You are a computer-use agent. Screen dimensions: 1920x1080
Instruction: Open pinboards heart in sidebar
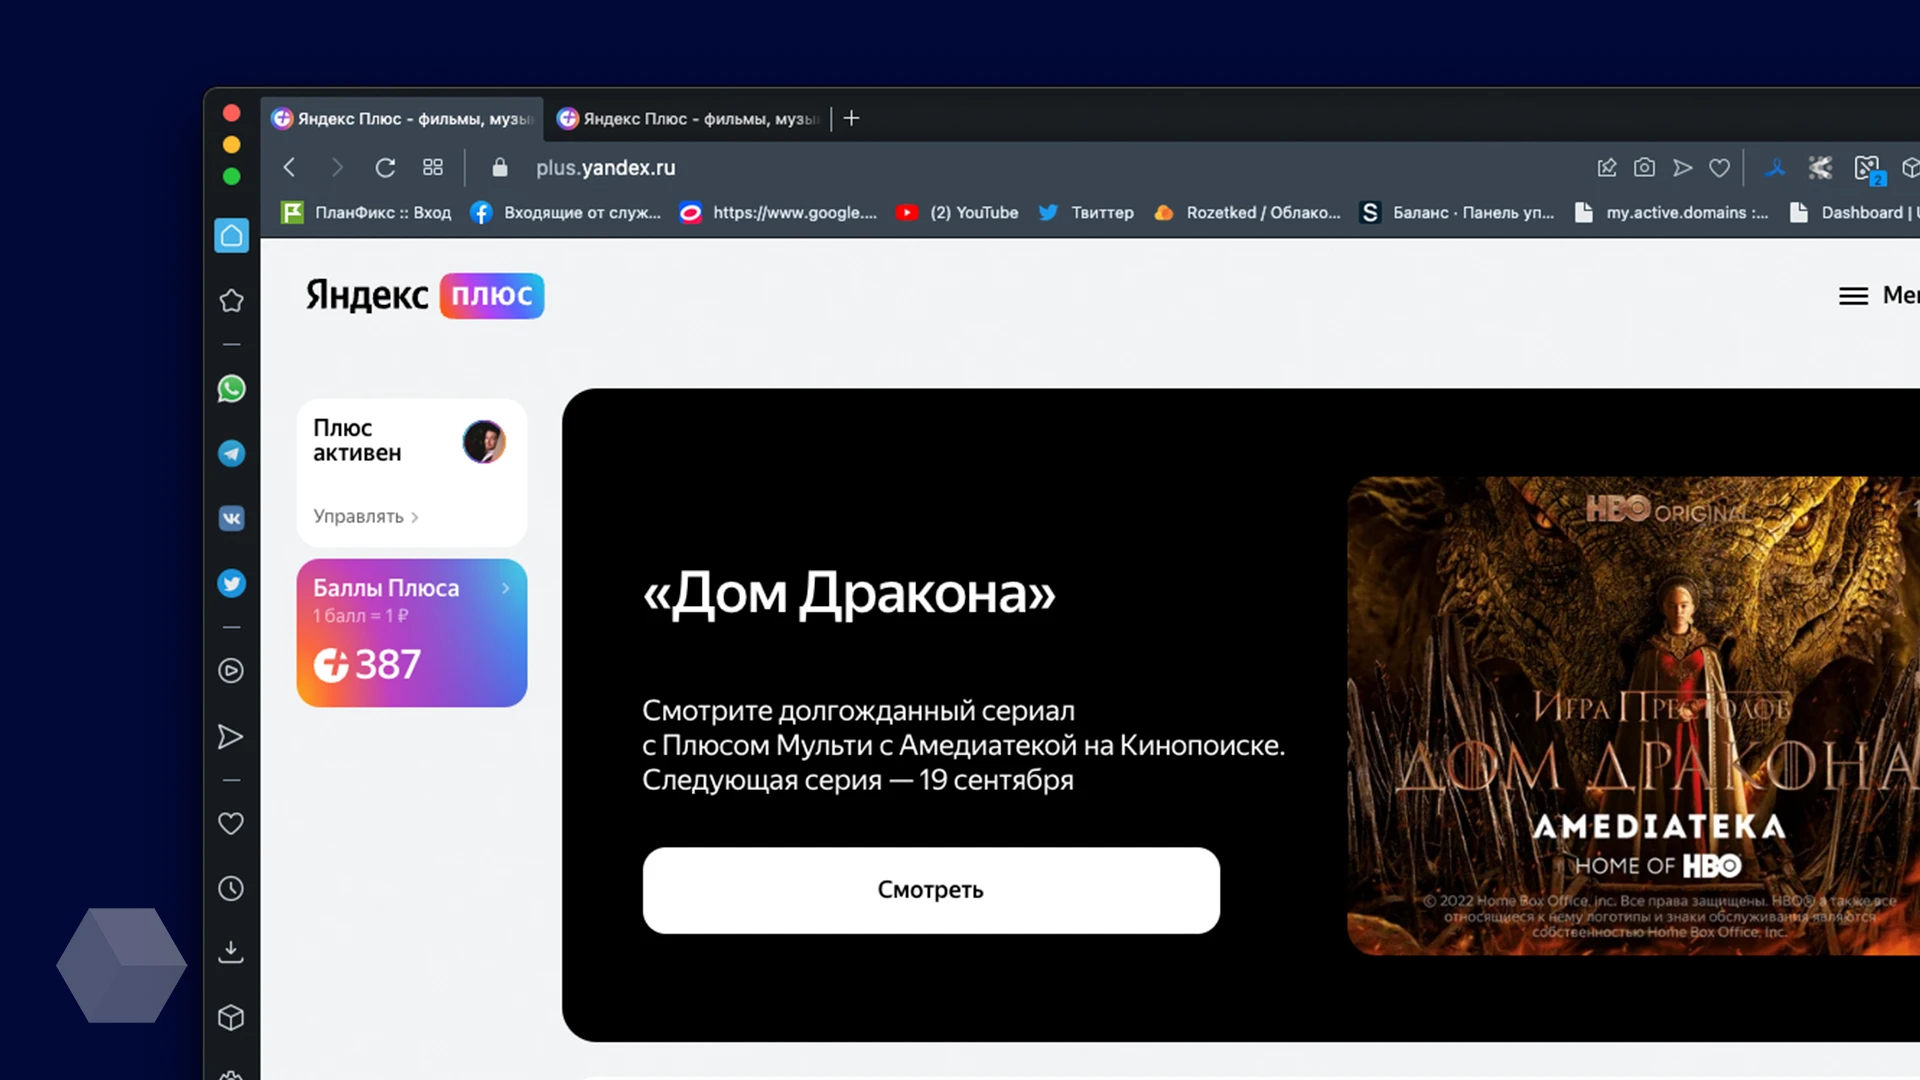click(231, 824)
